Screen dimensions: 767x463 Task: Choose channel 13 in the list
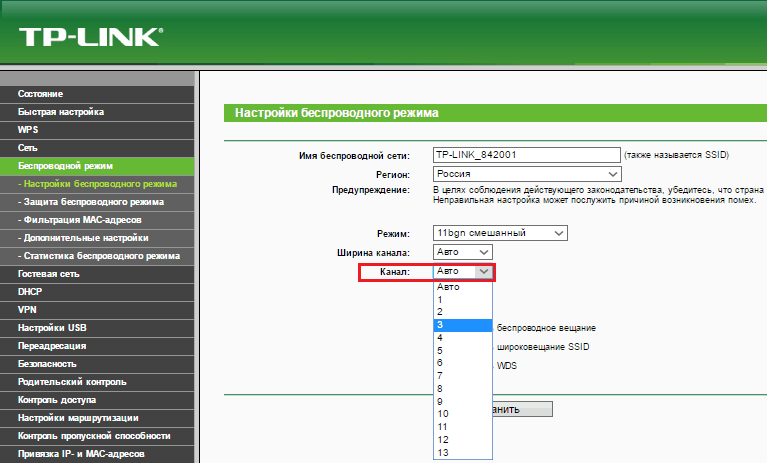[x=463, y=452]
